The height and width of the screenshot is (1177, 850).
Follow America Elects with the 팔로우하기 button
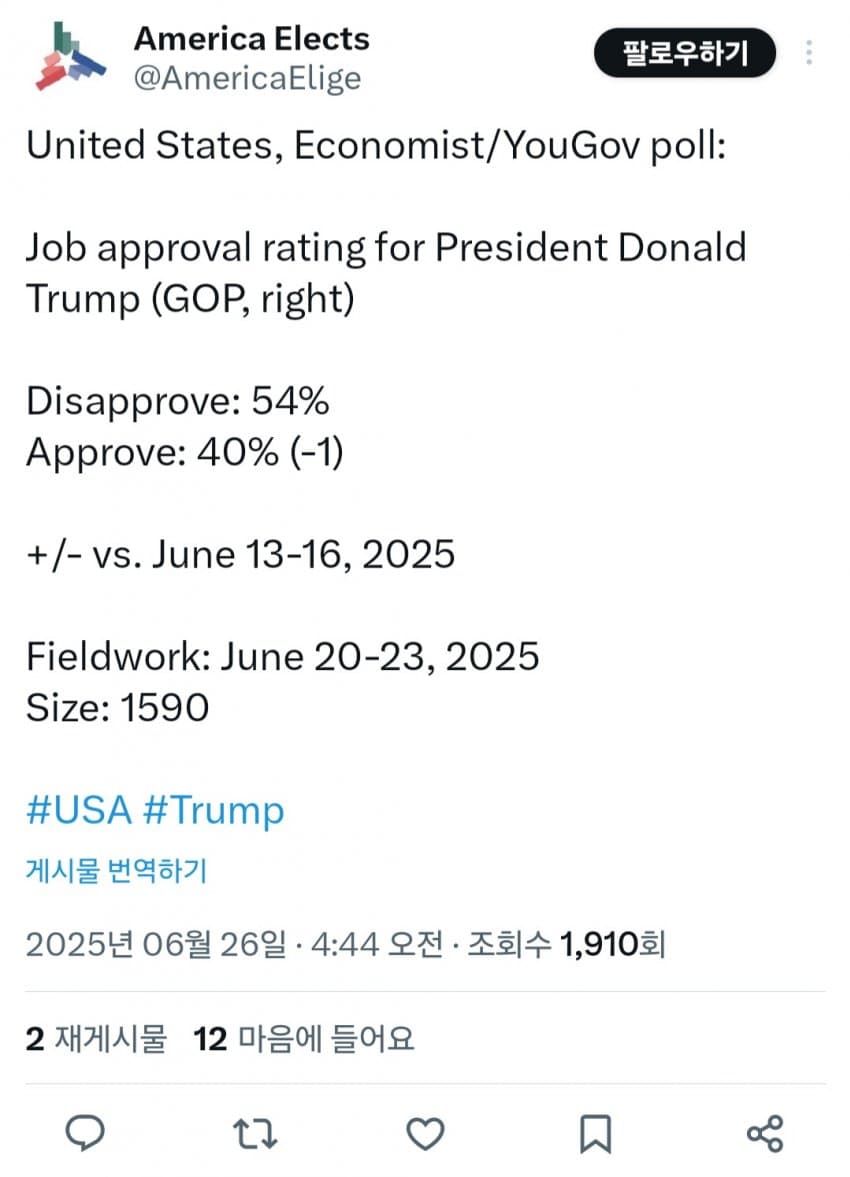pos(685,53)
